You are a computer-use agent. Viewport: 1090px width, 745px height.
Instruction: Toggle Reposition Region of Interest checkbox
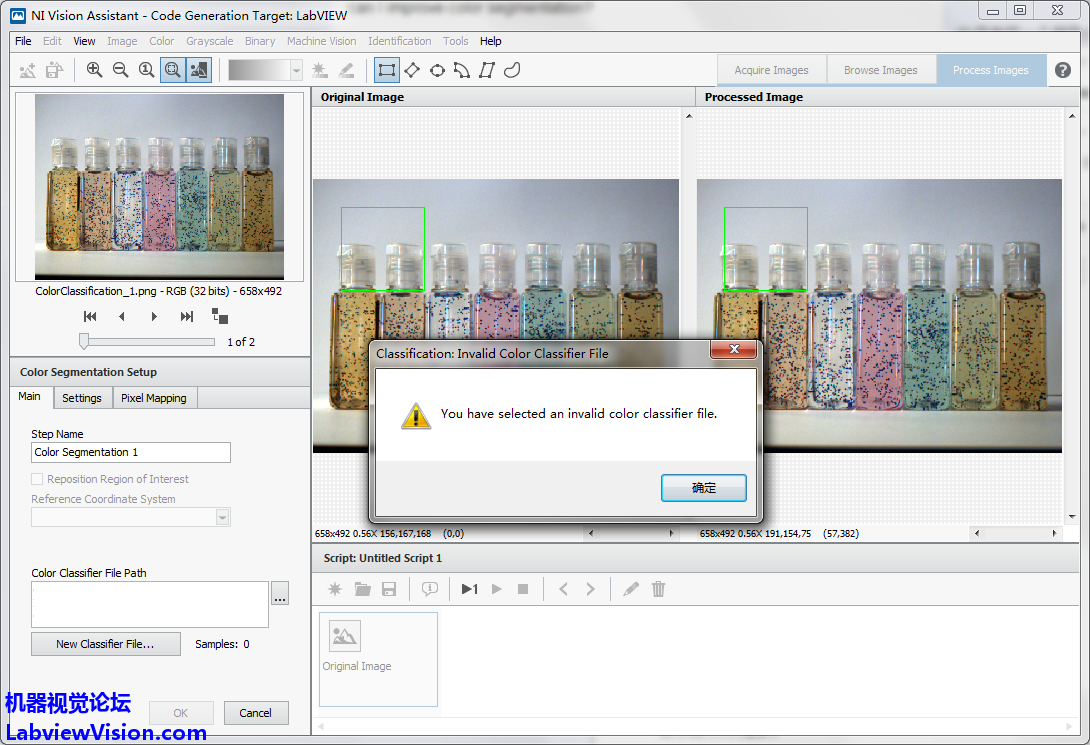(37, 479)
